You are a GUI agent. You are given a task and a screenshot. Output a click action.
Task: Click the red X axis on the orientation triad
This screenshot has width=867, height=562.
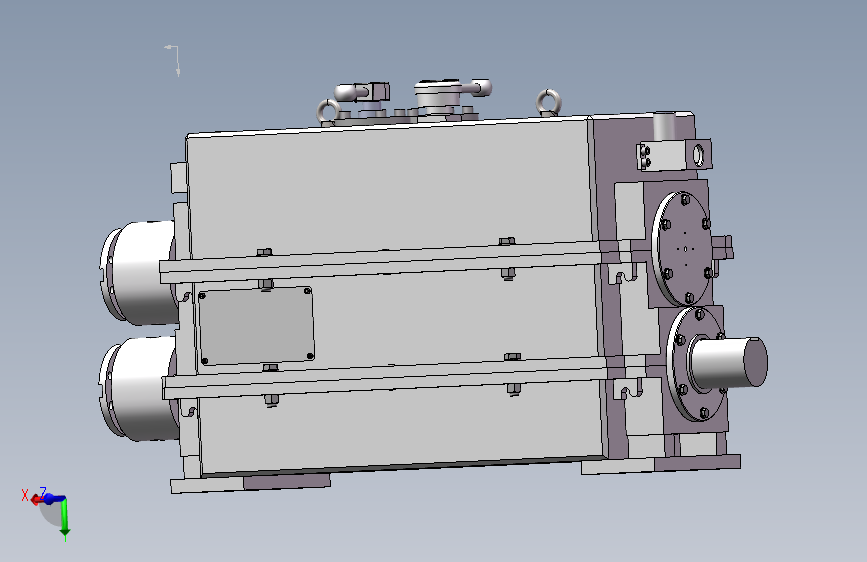(x=36, y=500)
